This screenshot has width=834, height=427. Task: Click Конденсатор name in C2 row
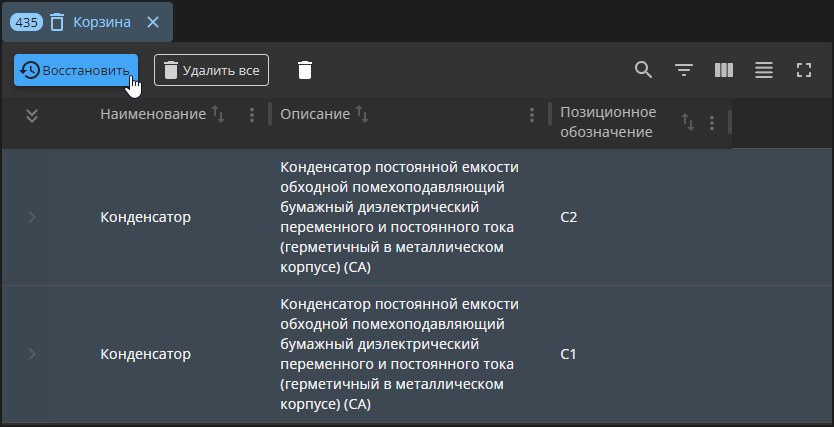146,217
